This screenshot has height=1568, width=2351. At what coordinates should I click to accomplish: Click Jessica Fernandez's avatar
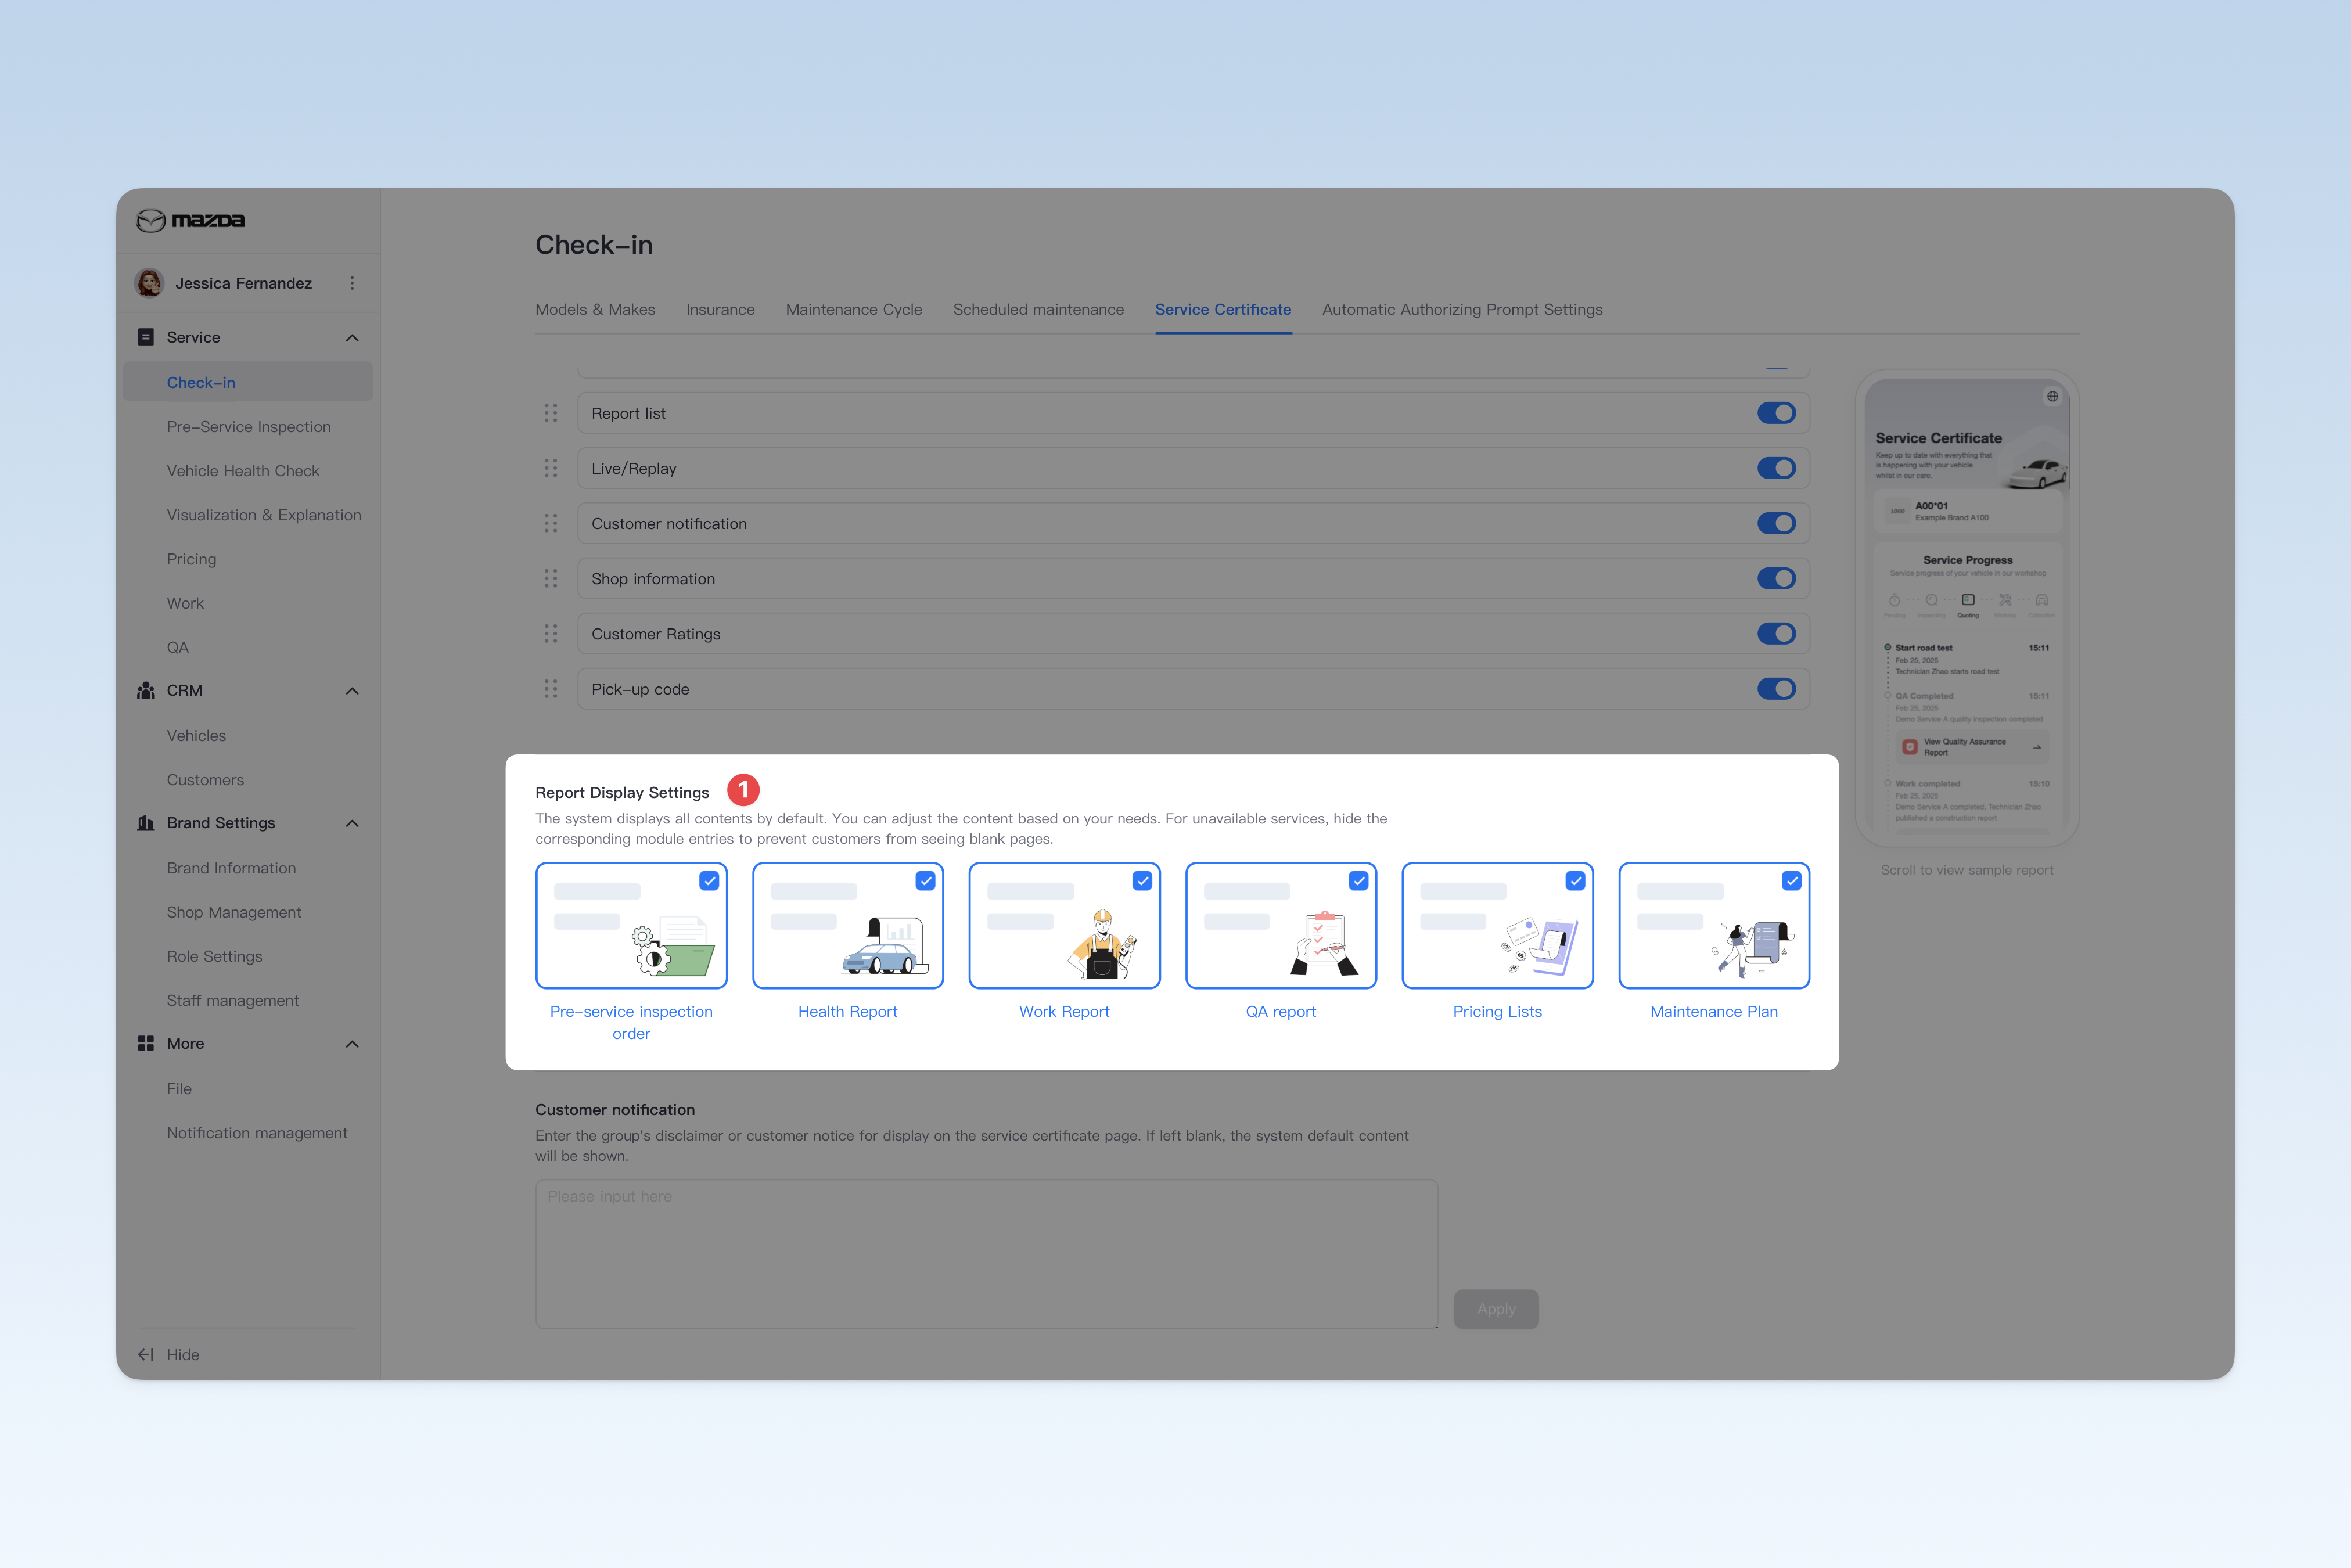pyautogui.click(x=149, y=283)
